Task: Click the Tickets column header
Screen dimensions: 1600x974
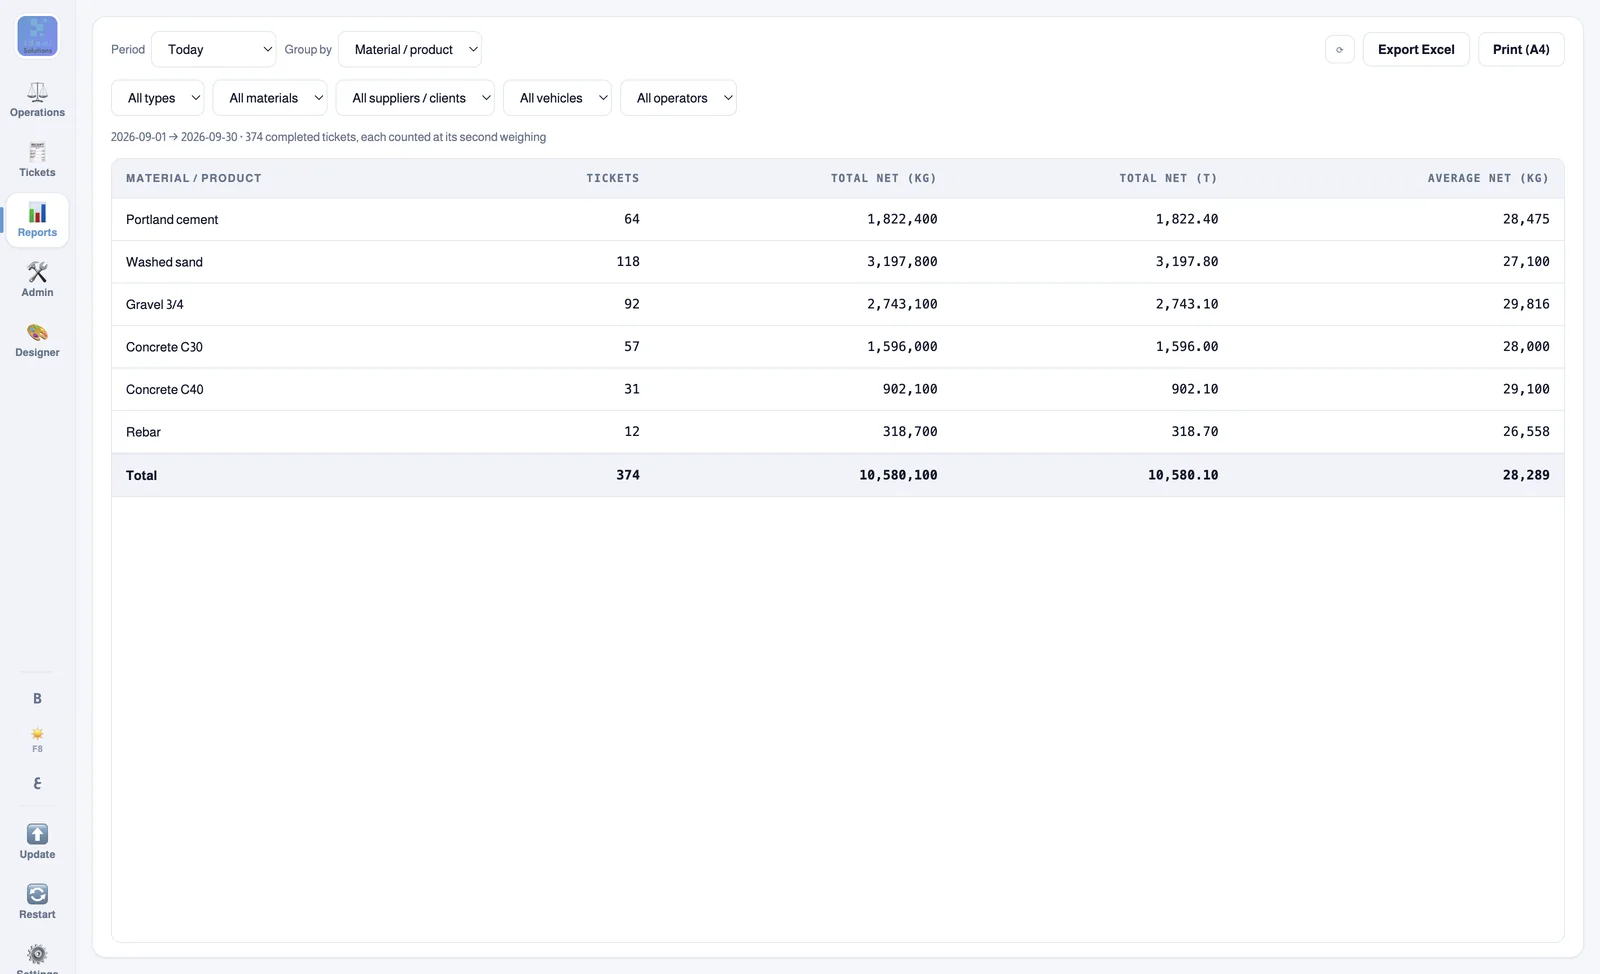Action: point(613,178)
